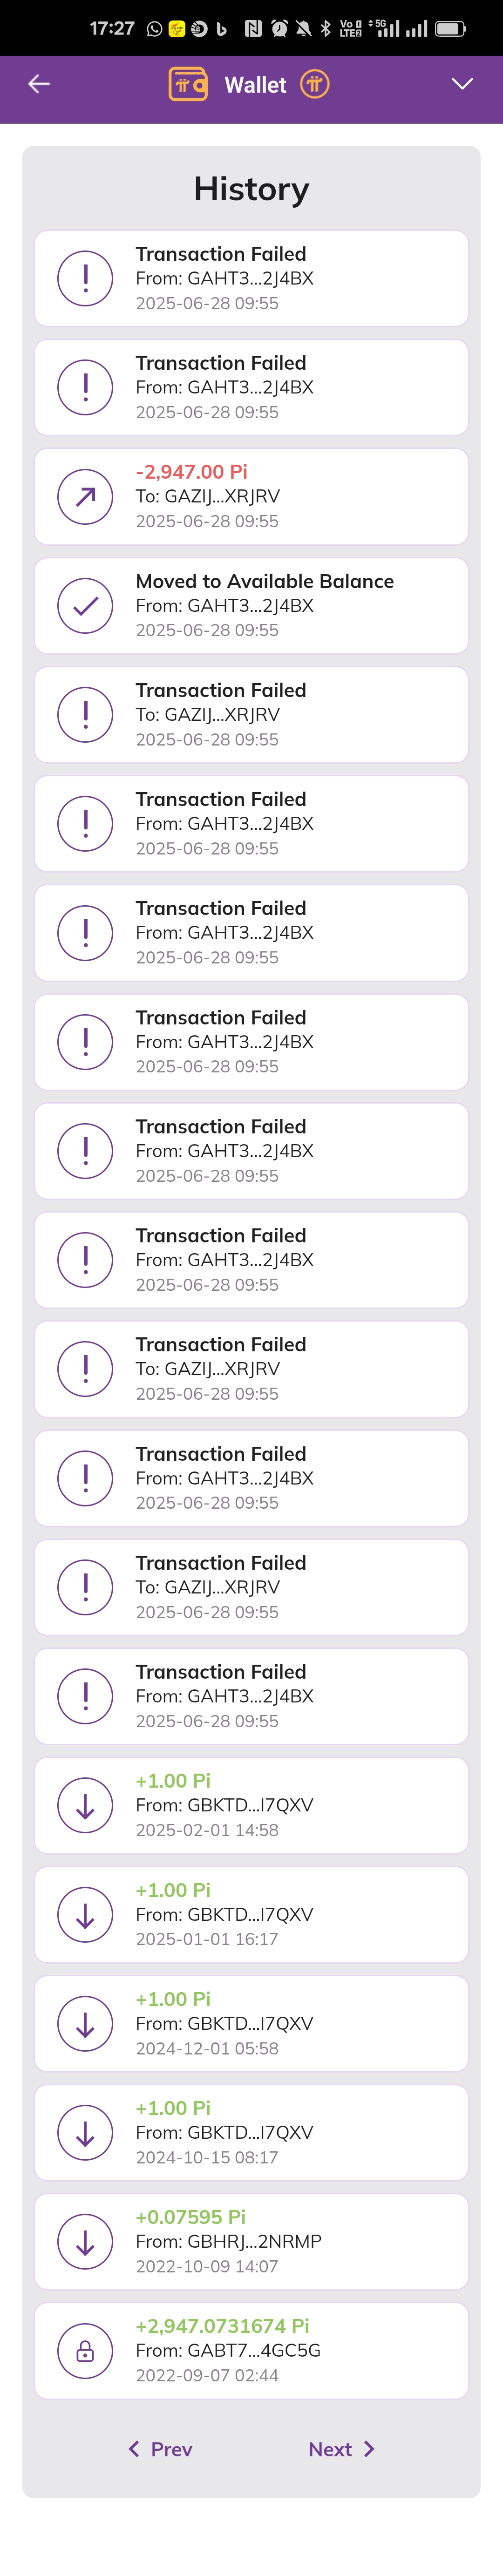Expand the Wallet header dropdown chevron

pyautogui.click(x=462, y=84)
